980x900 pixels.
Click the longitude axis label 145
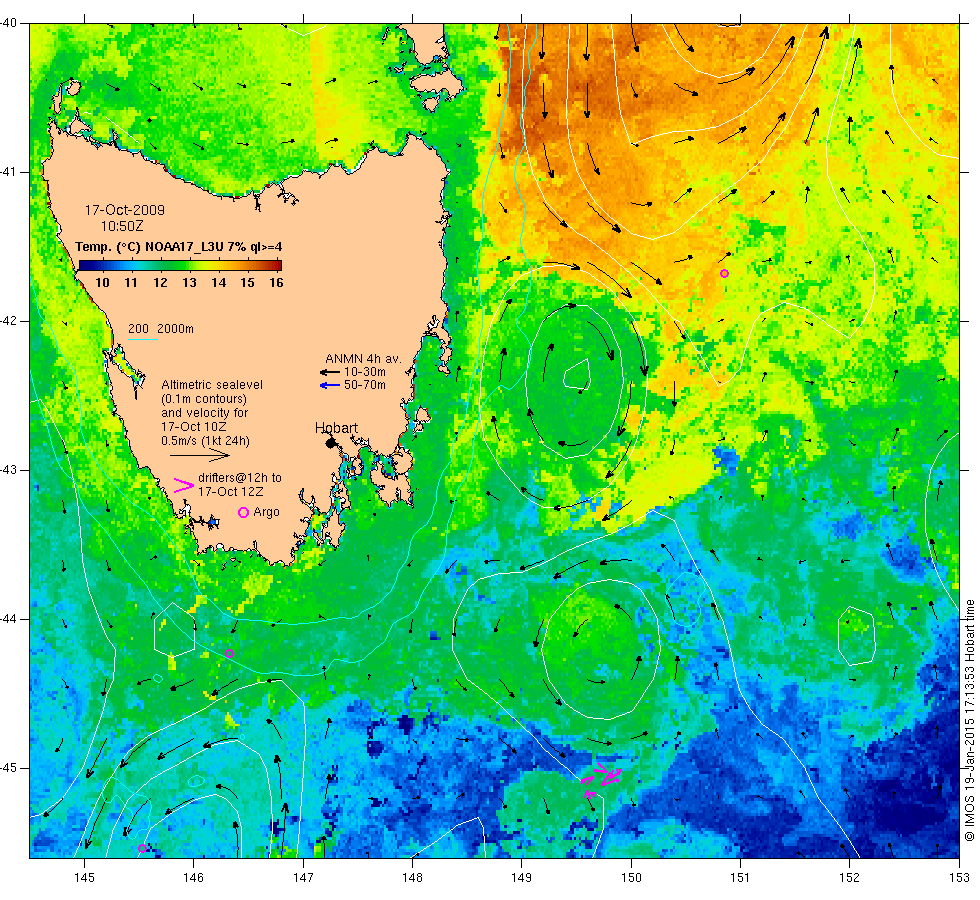click(x=84, y=878)
